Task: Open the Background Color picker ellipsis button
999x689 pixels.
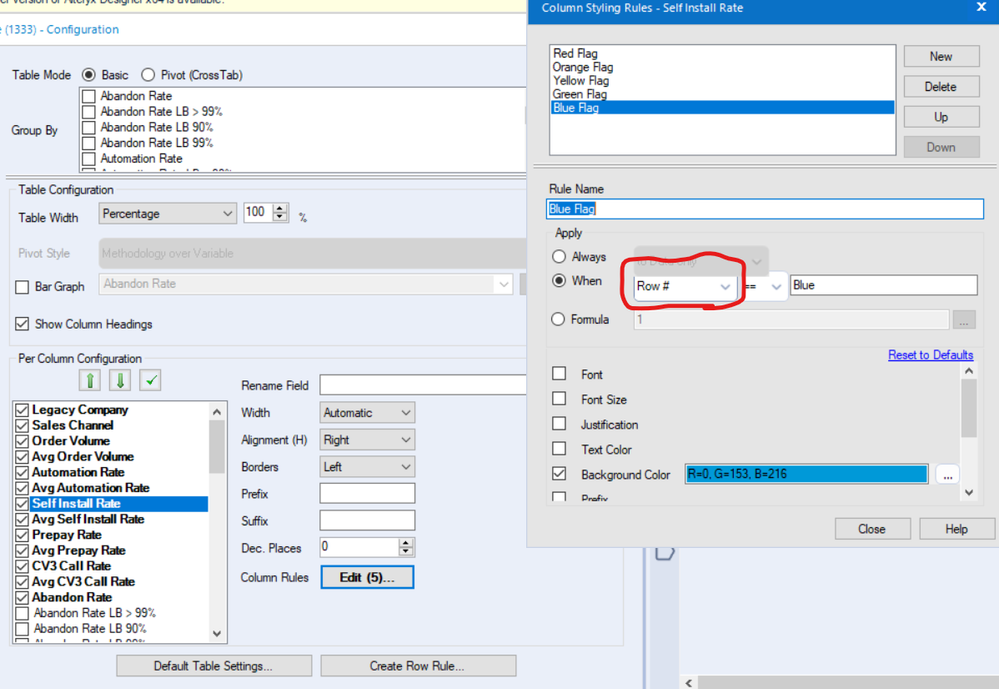Action: (947, 475)
